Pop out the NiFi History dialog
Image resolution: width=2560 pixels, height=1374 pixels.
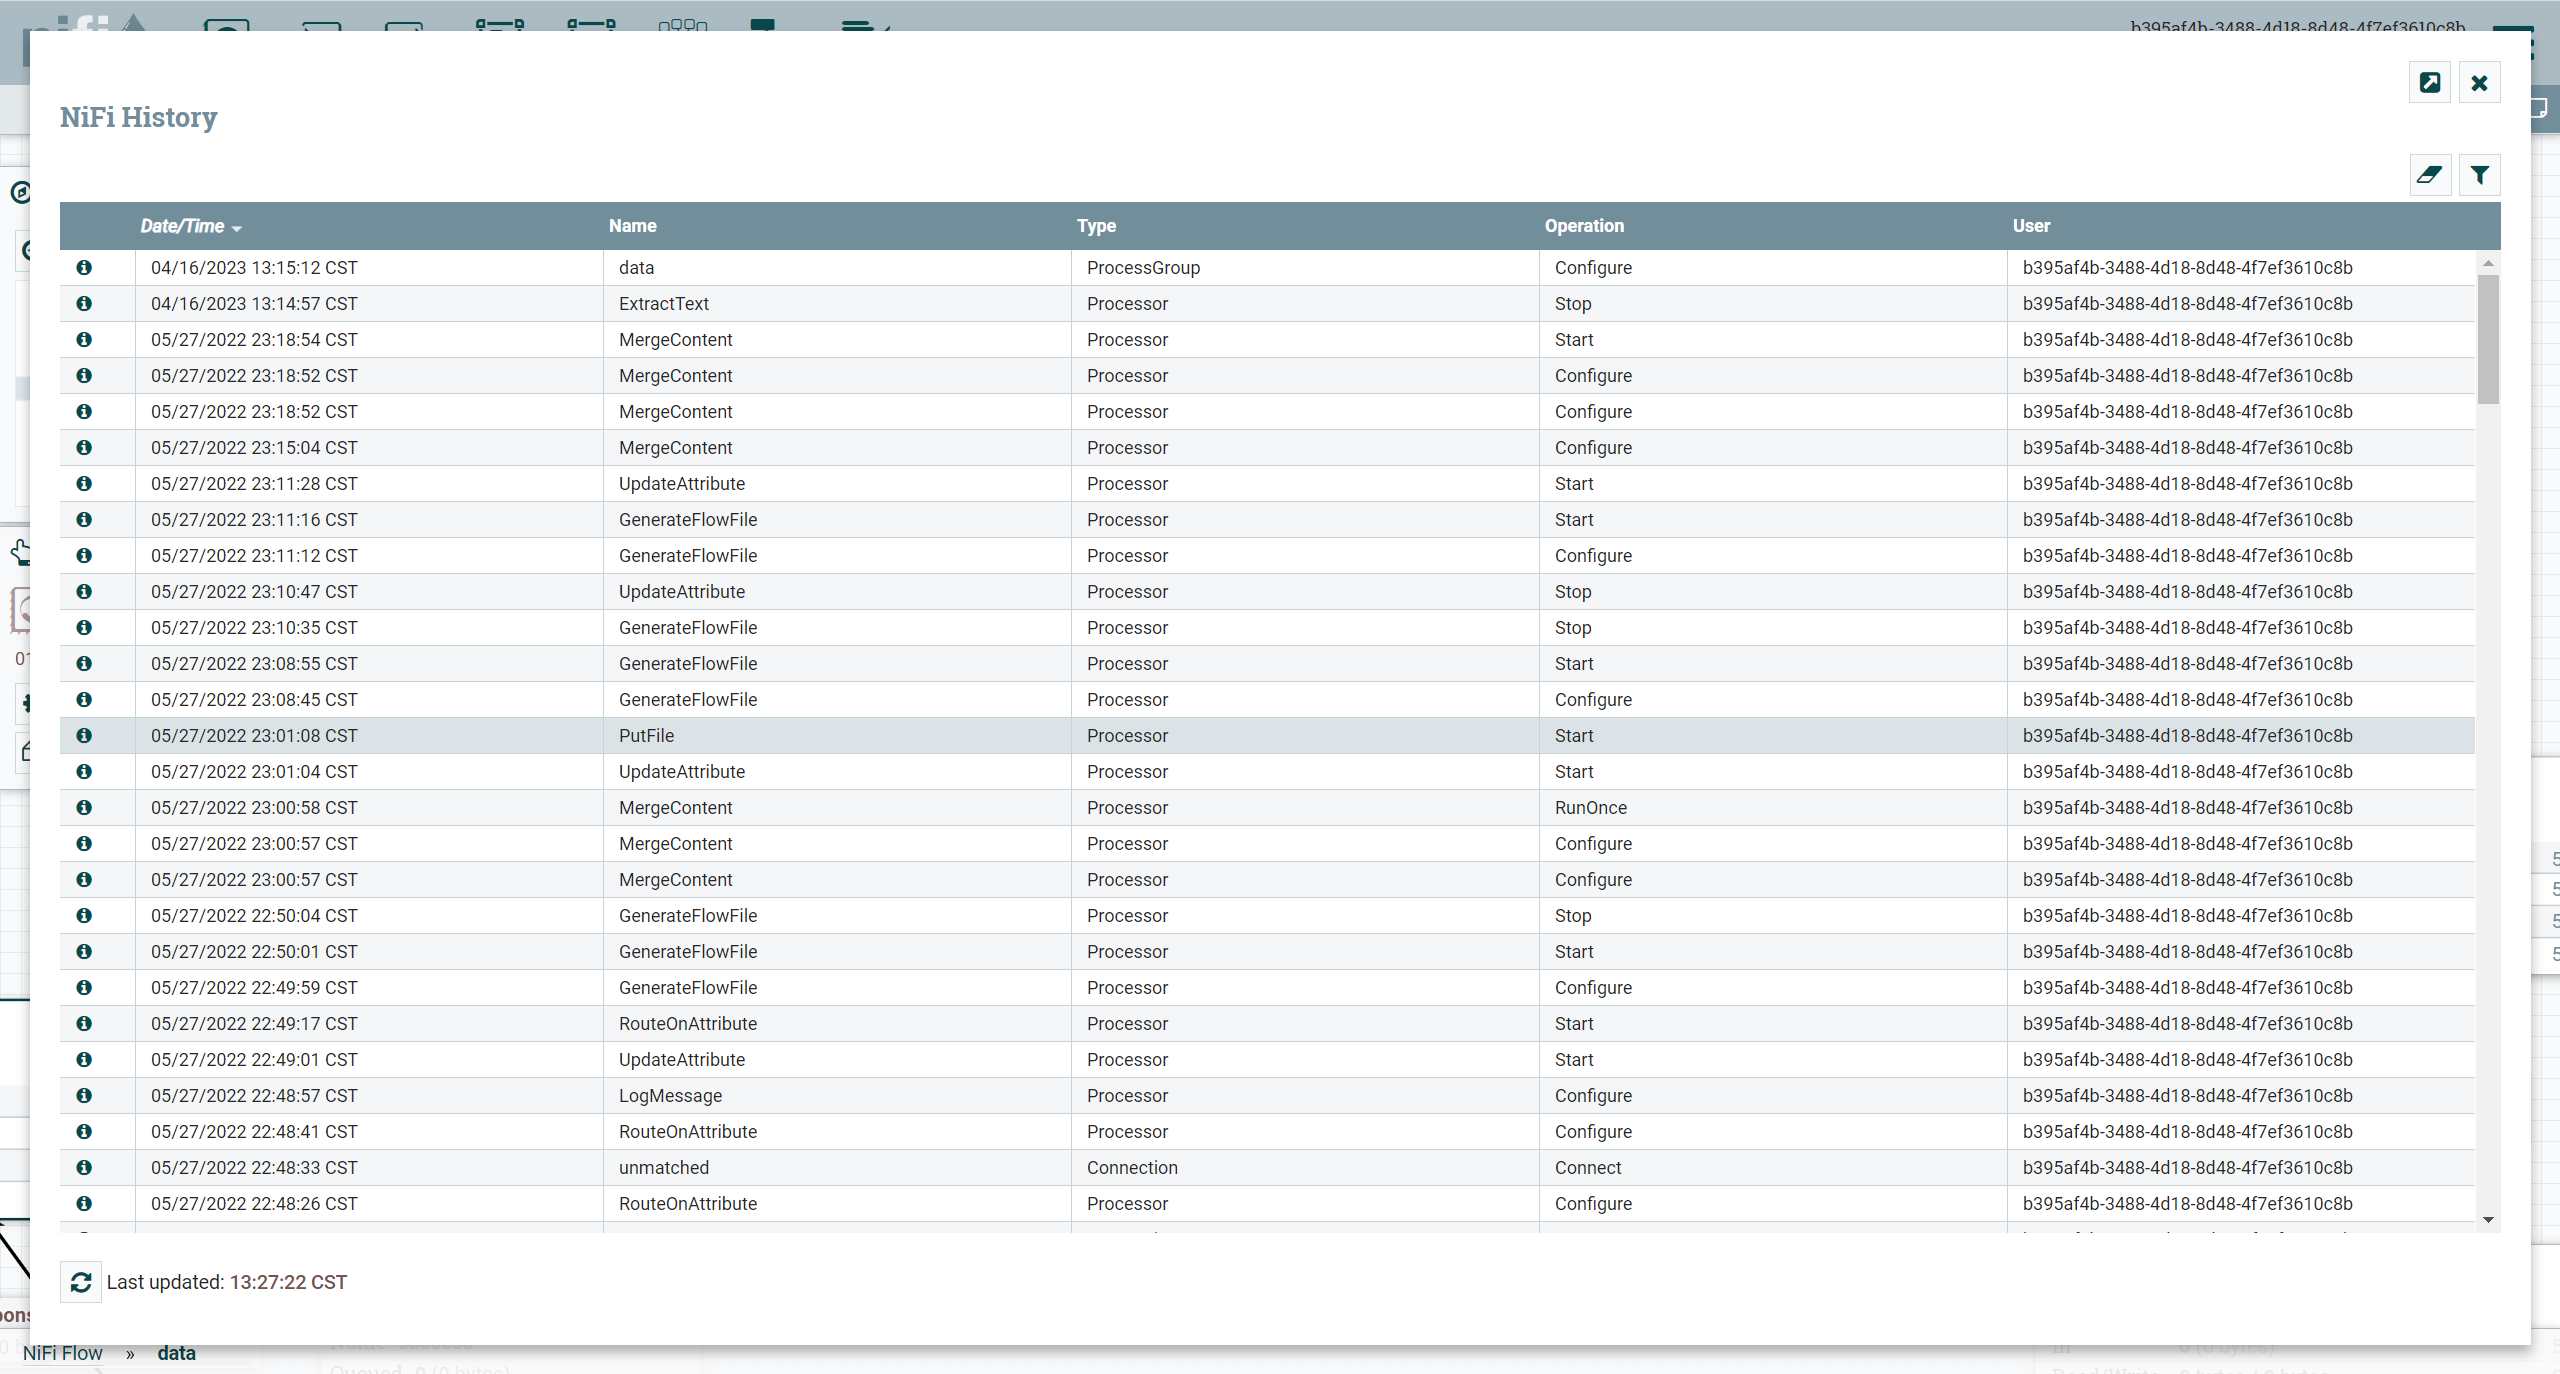[x=2429, y=83]
